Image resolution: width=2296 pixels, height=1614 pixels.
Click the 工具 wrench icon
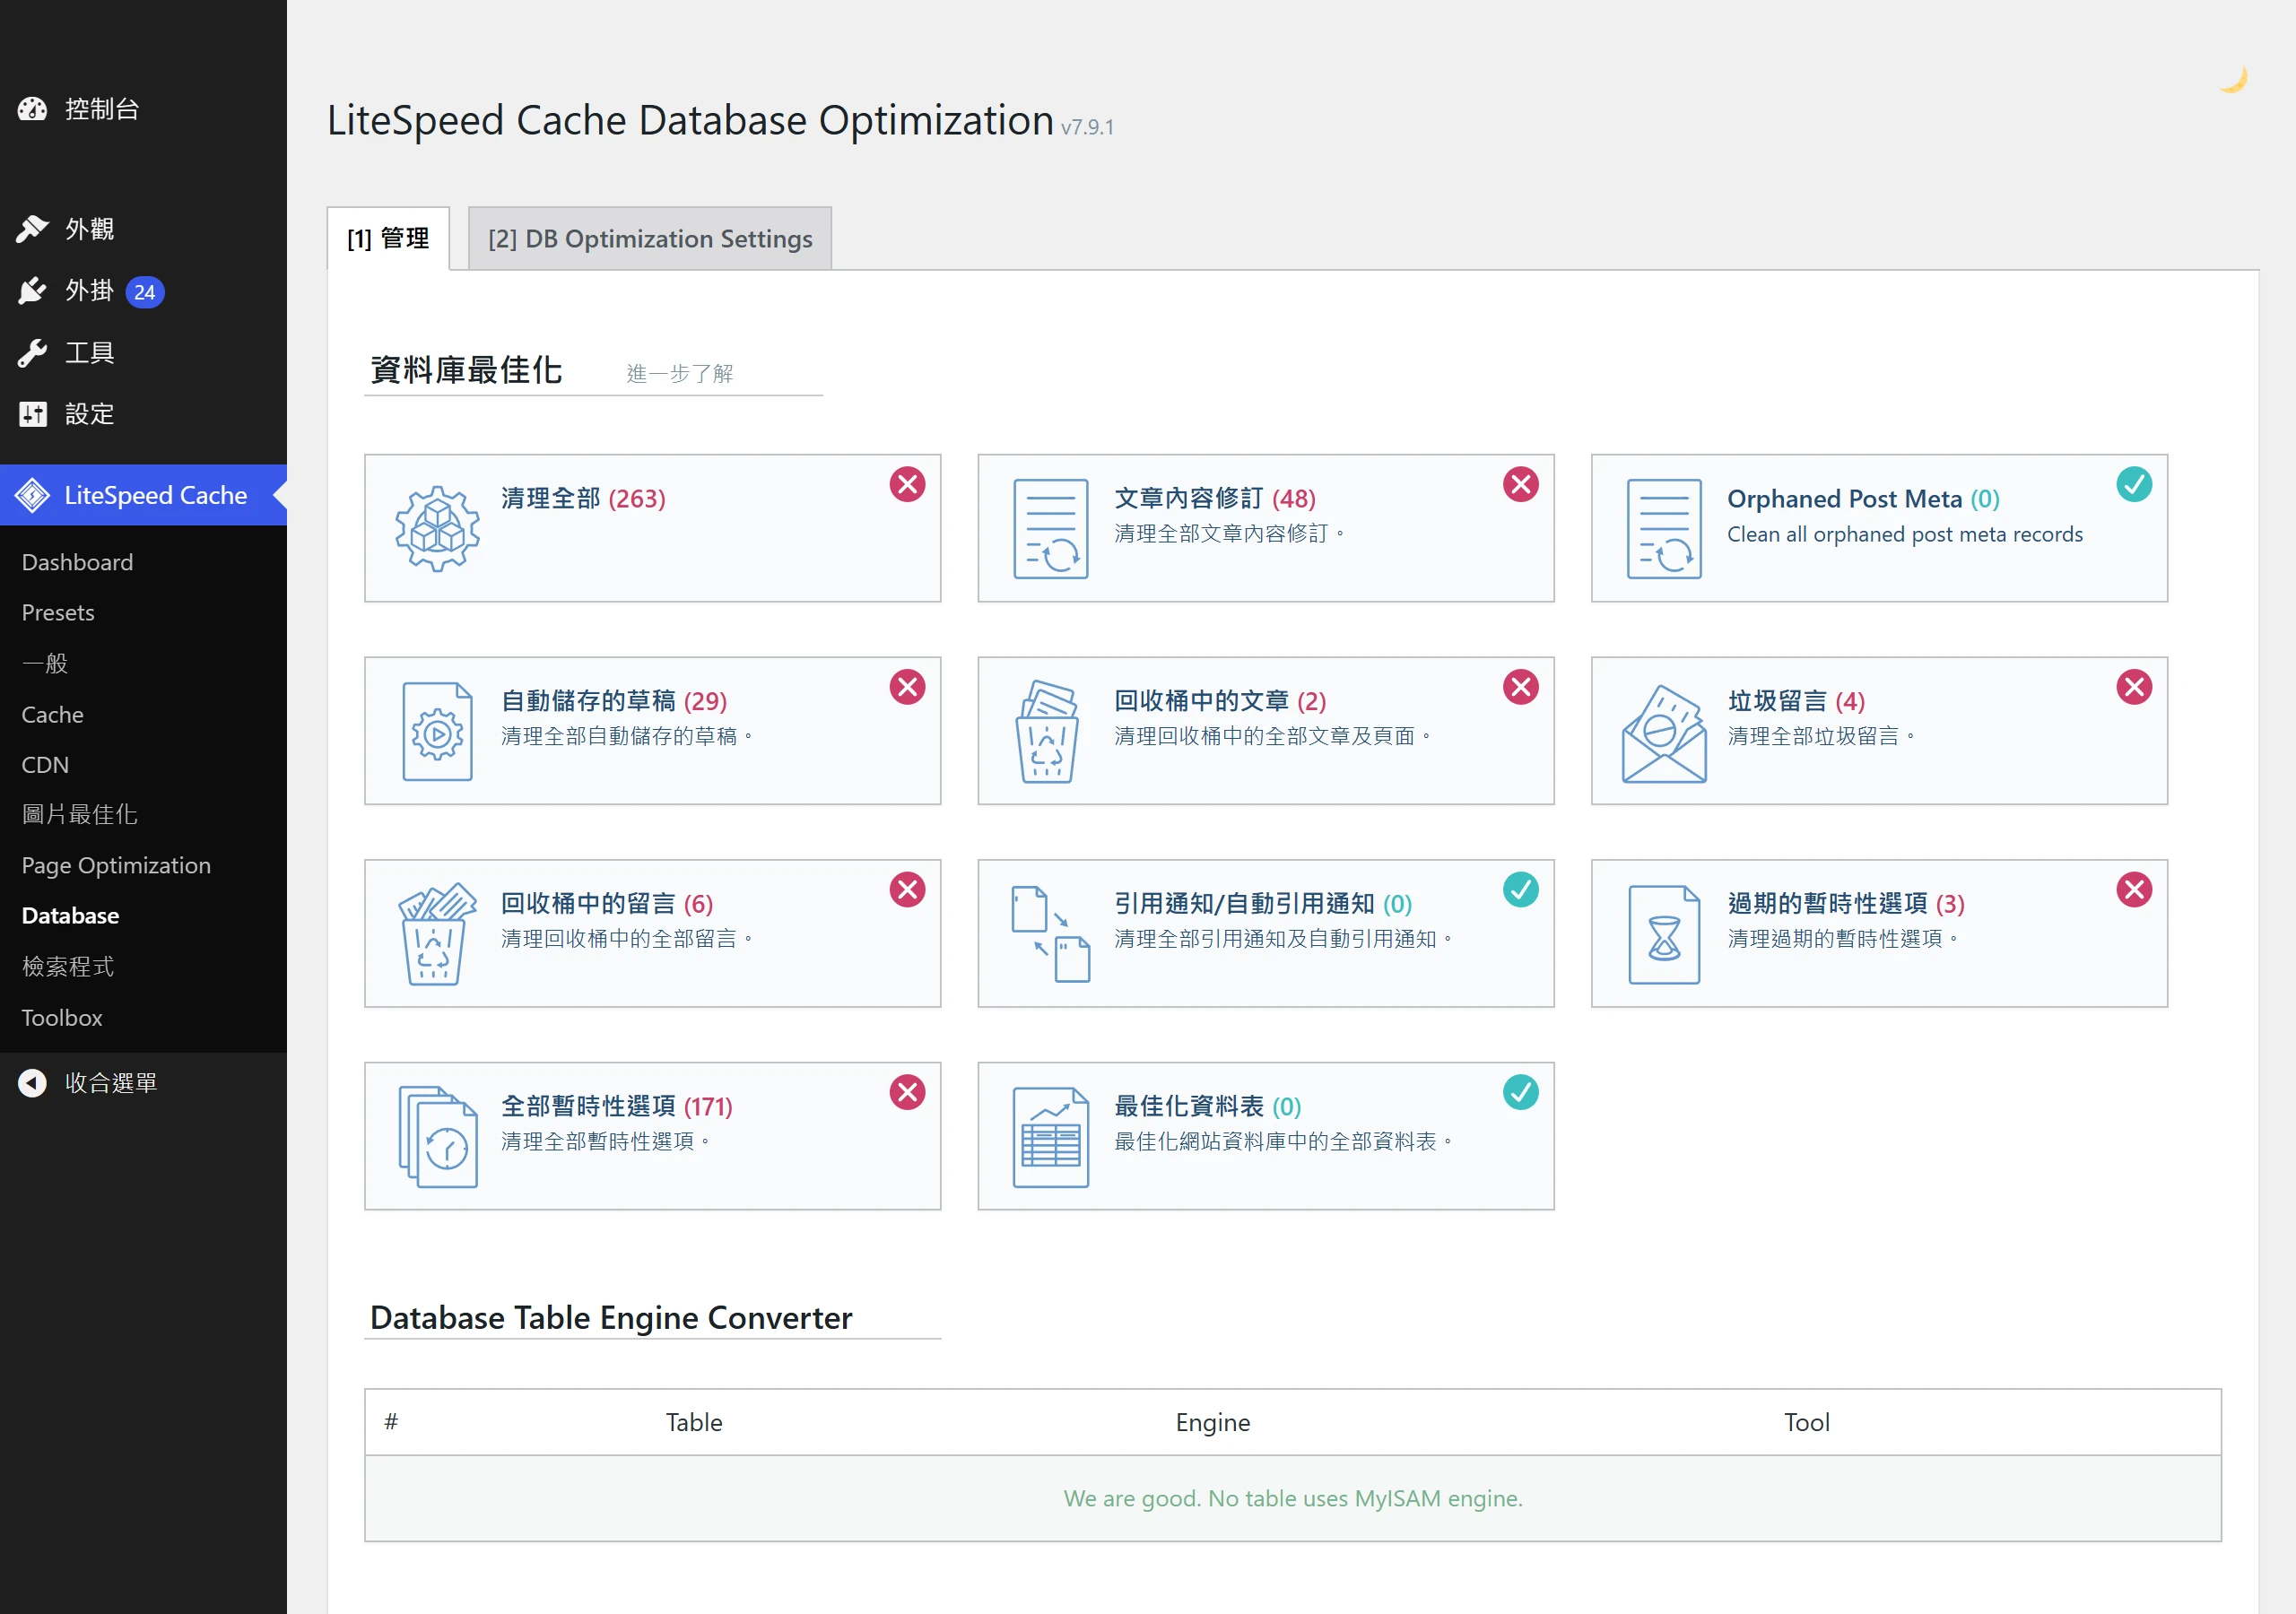pos(32,353)
